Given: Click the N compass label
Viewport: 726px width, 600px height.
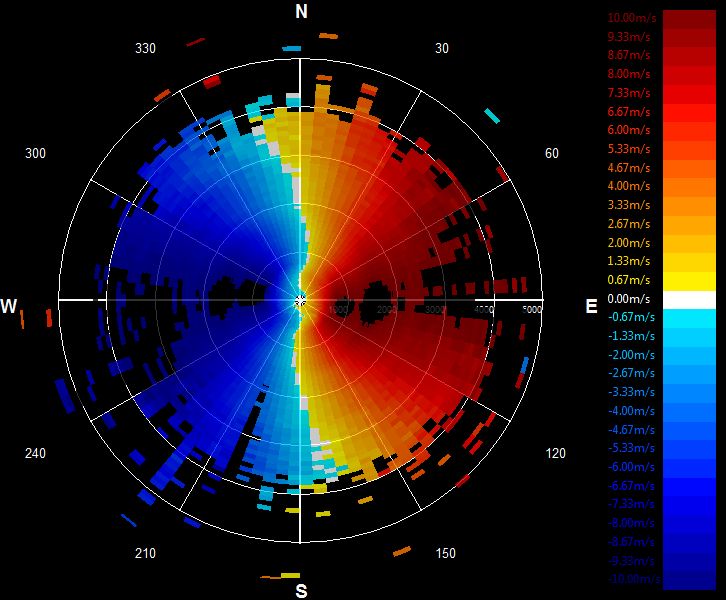Looking at the screenshot, I should tap(301, 12).
